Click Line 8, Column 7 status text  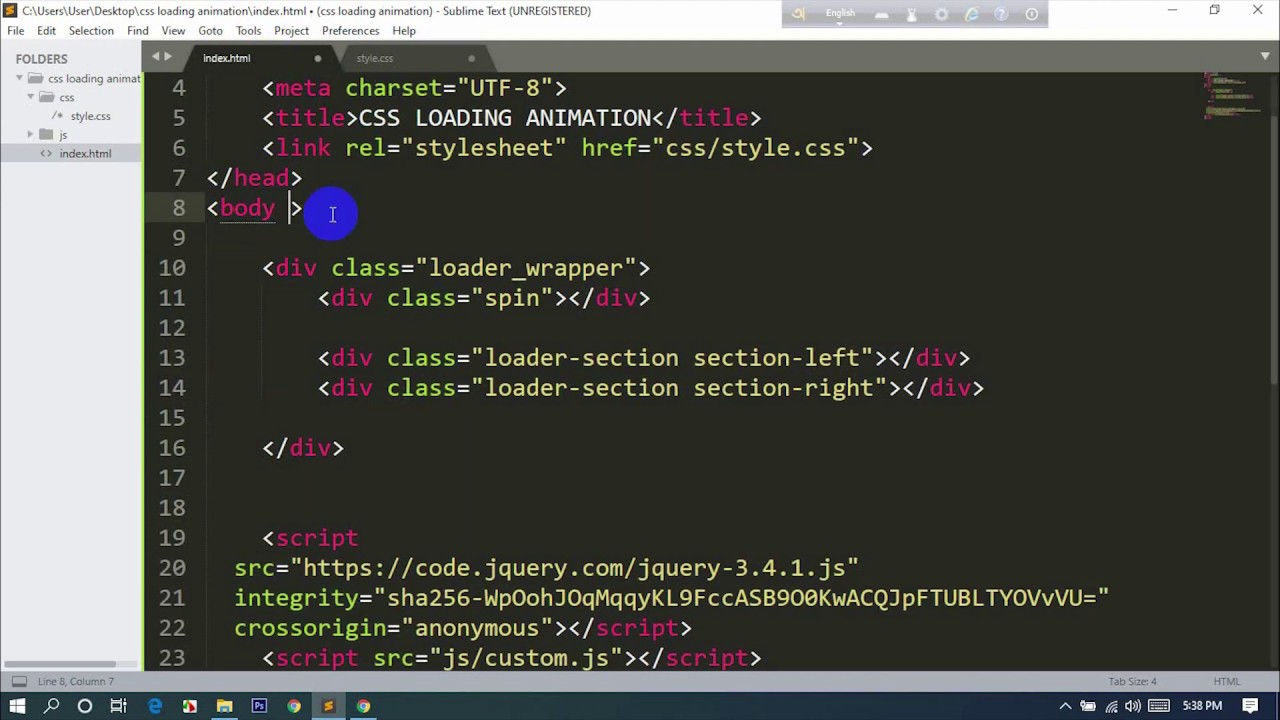(x=76, y=682)
